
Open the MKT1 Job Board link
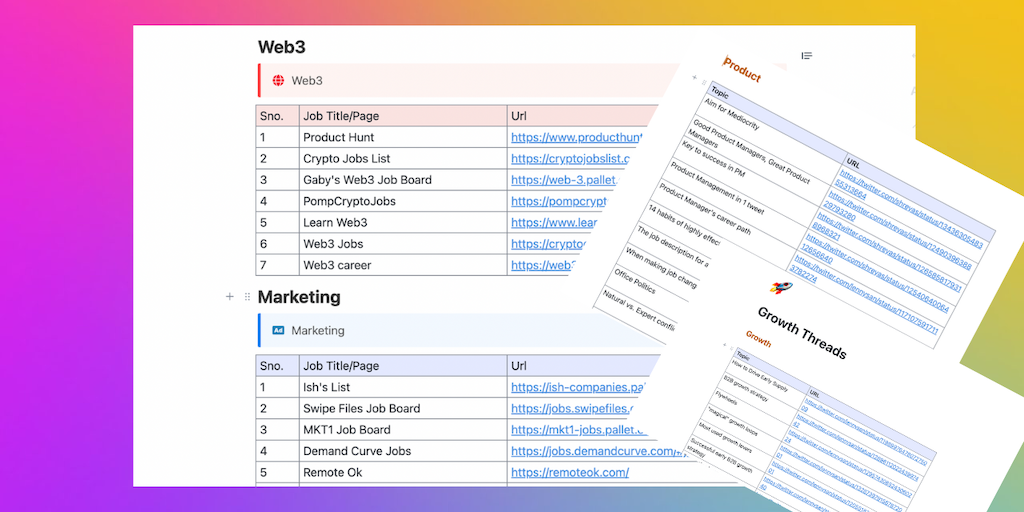click(577, 430)
